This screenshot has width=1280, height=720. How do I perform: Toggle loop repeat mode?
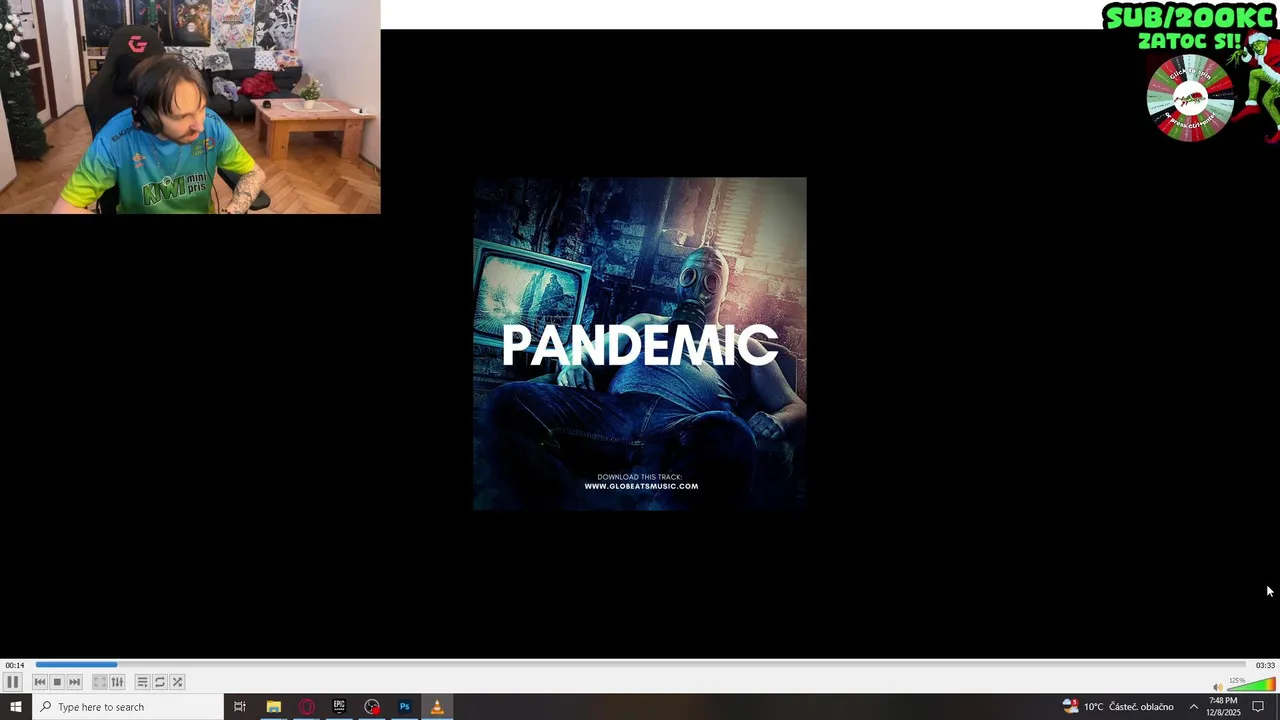160,682
